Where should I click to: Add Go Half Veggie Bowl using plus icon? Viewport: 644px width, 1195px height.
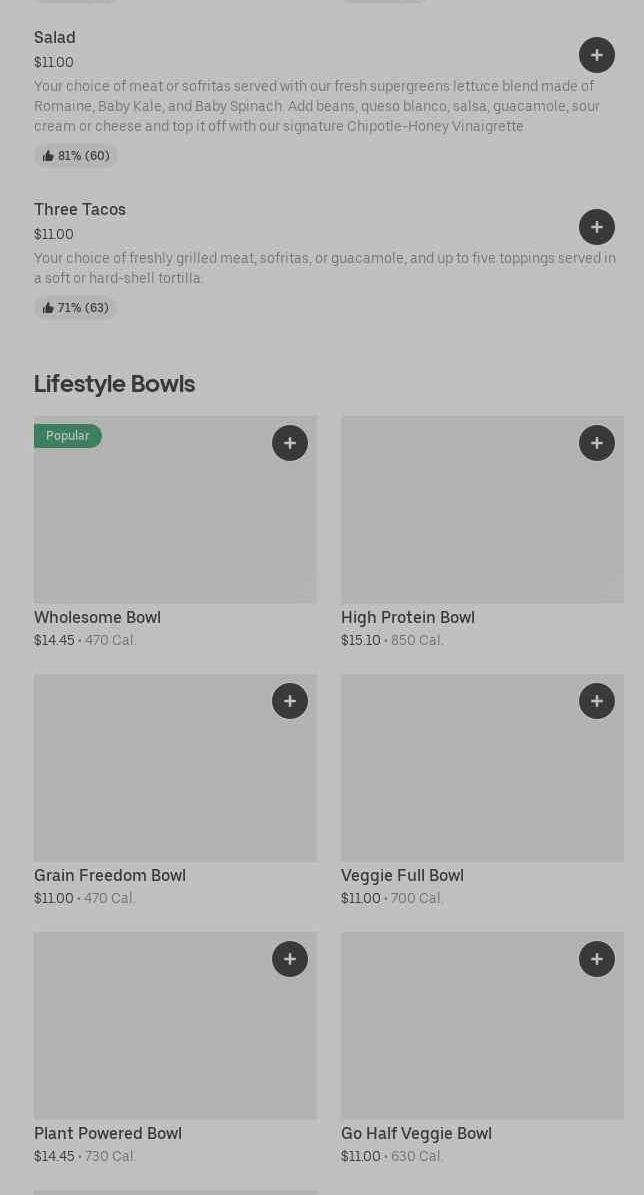coord(596,959)
